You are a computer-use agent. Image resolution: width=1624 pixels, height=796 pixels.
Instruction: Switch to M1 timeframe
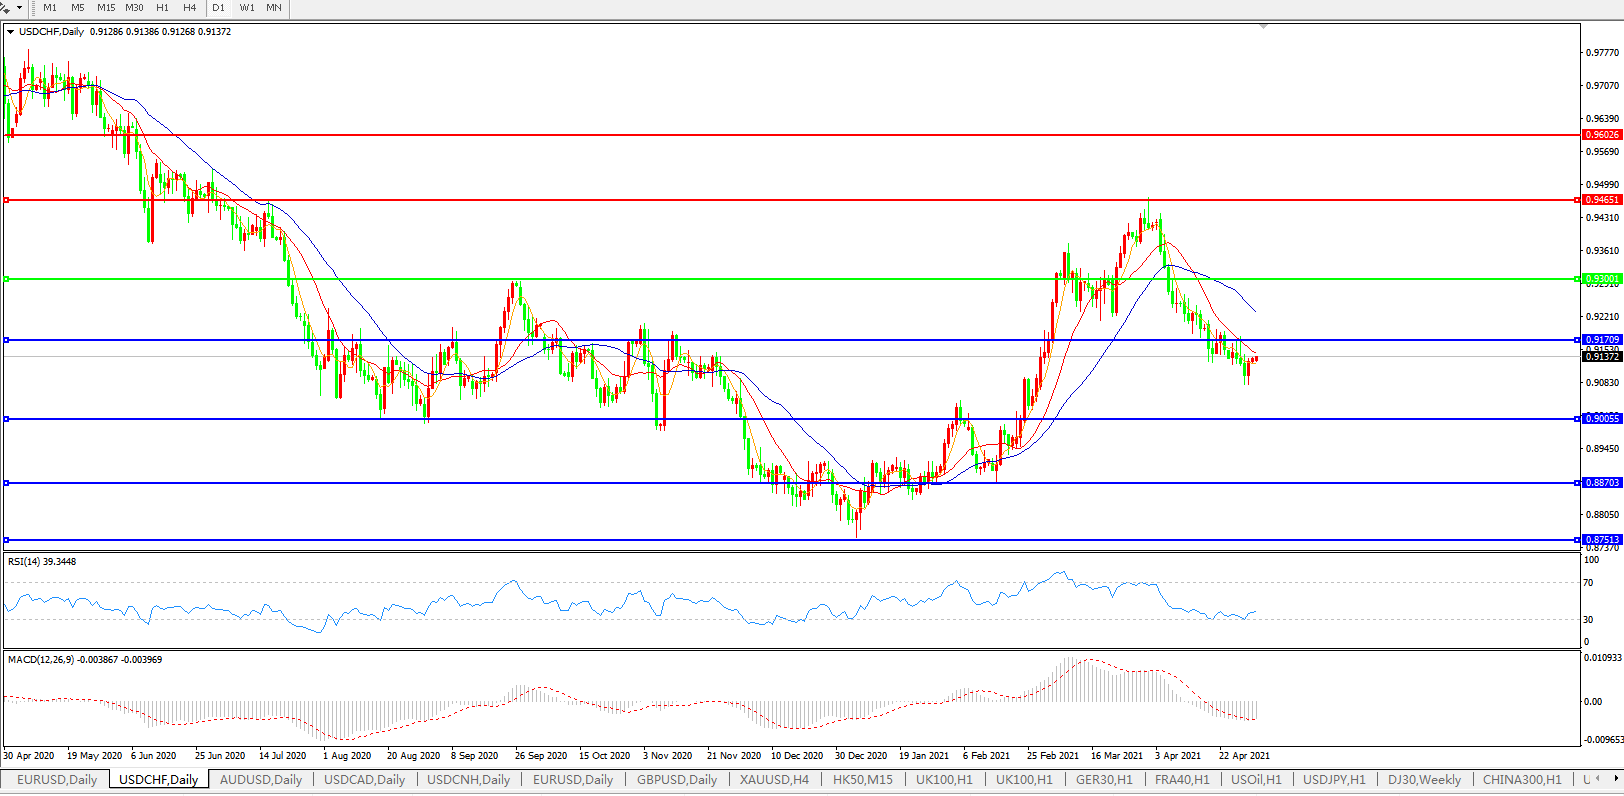50,7
